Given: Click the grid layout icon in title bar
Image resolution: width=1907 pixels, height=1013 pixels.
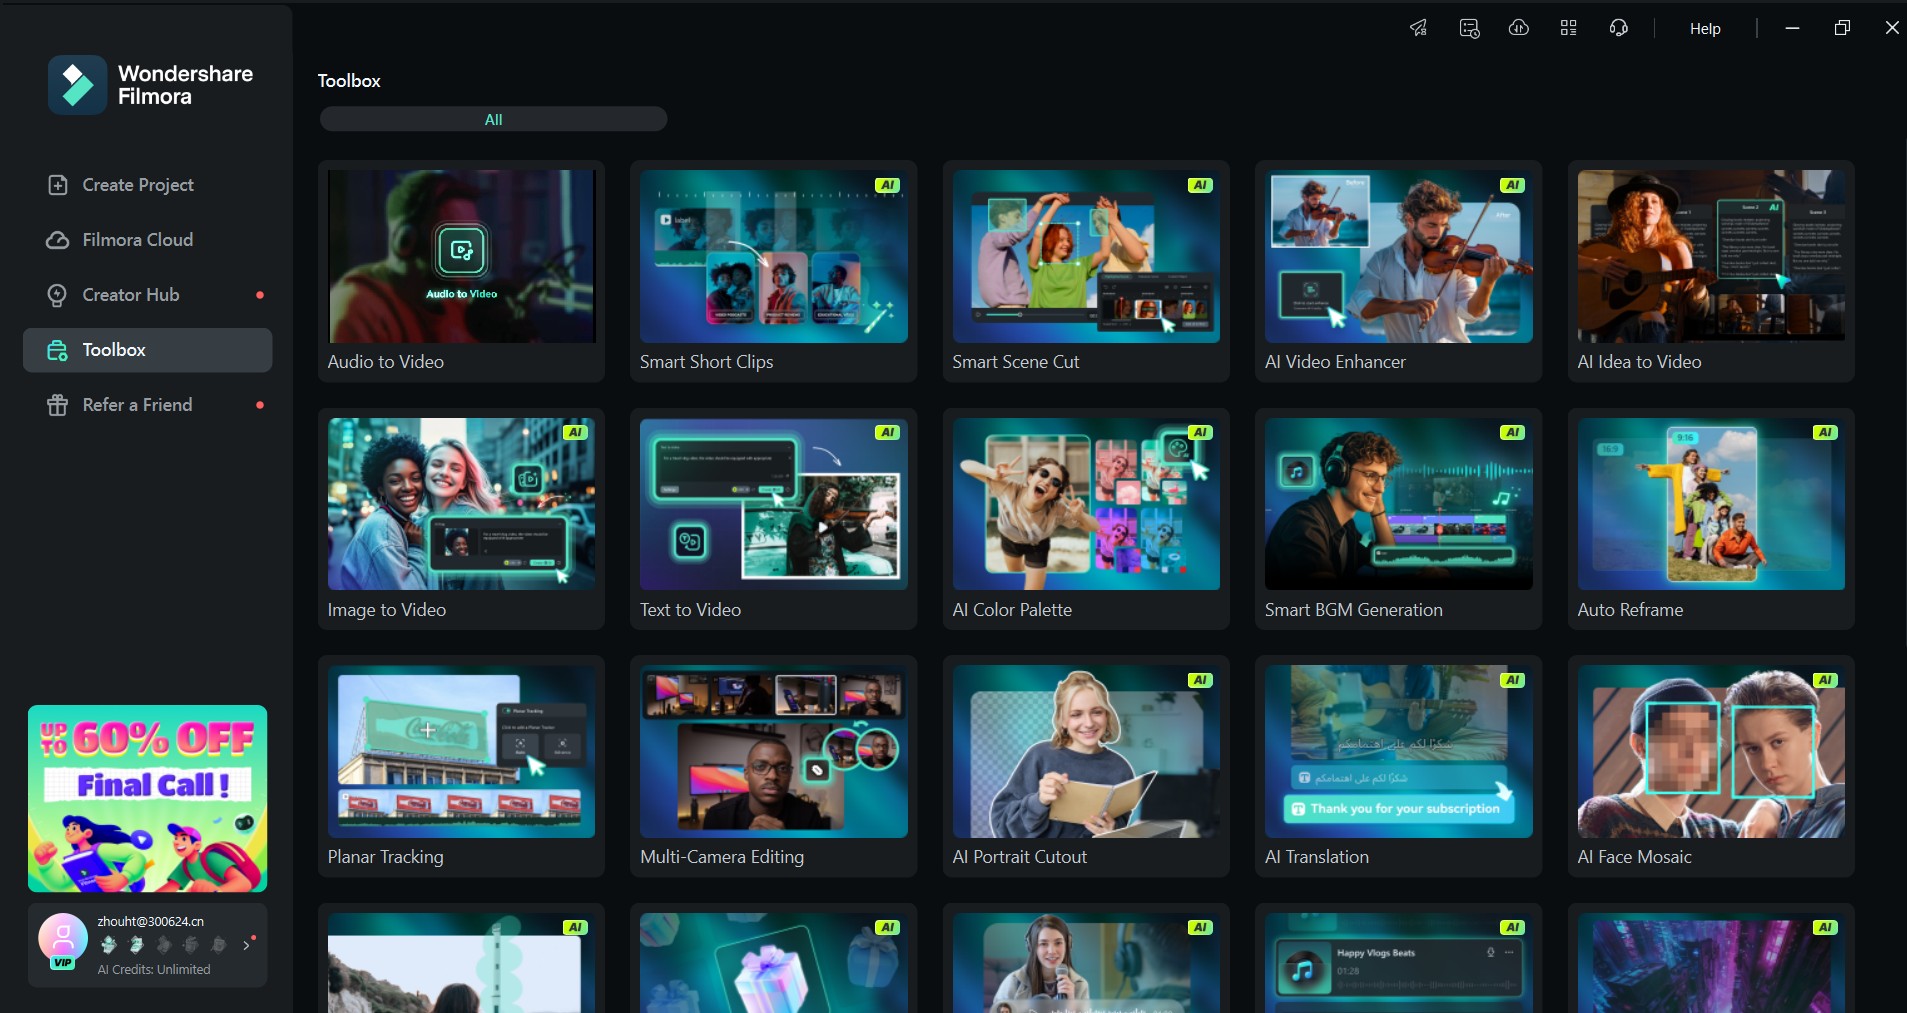Looking at the screenshot, I should click(x=1568, y=28).
